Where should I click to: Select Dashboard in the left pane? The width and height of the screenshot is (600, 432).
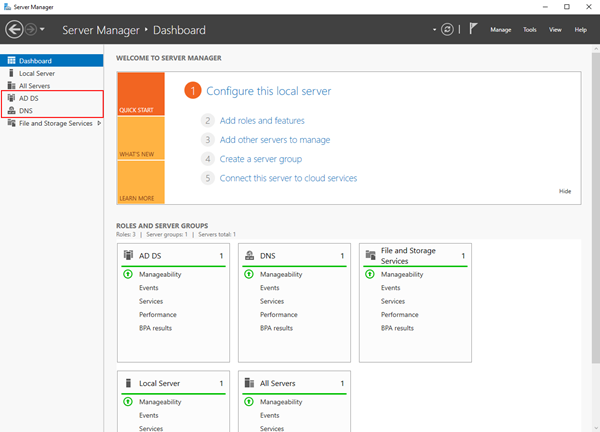click(x=52, y=60)
